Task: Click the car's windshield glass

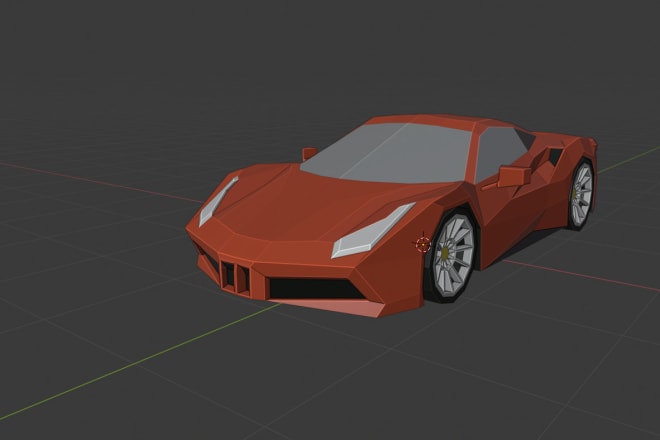Action: point(387,152)
